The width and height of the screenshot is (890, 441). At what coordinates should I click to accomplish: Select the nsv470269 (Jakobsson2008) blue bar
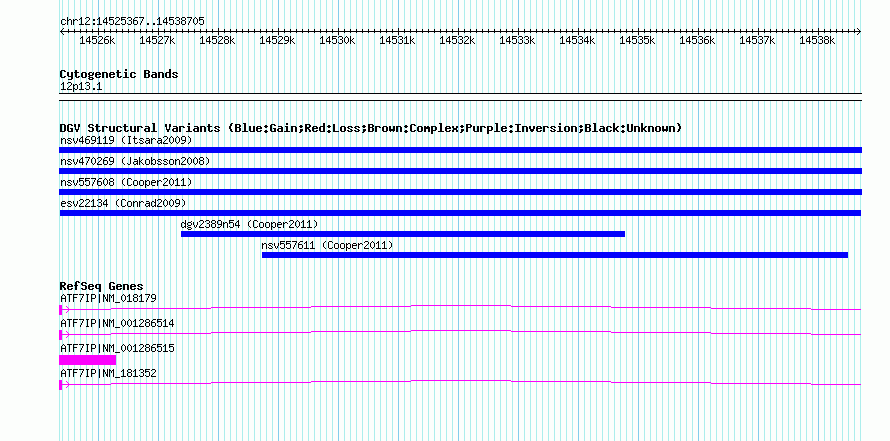pyautogui.click(x=460, y=171)
